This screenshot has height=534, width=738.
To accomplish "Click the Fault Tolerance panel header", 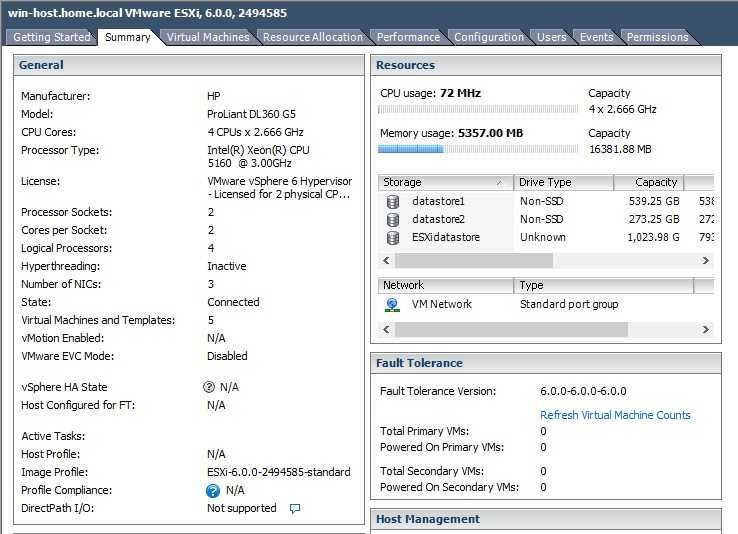I will point(546,363).
